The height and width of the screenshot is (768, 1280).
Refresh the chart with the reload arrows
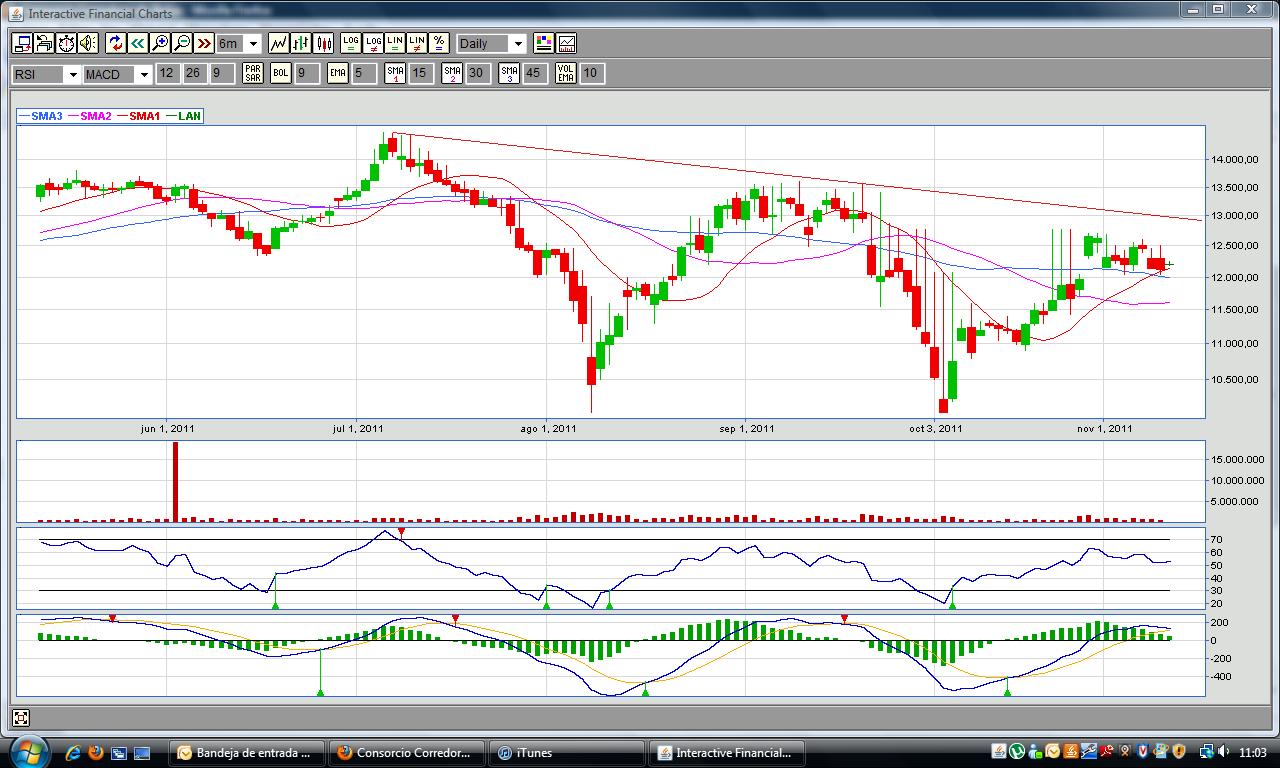point(115,43)
